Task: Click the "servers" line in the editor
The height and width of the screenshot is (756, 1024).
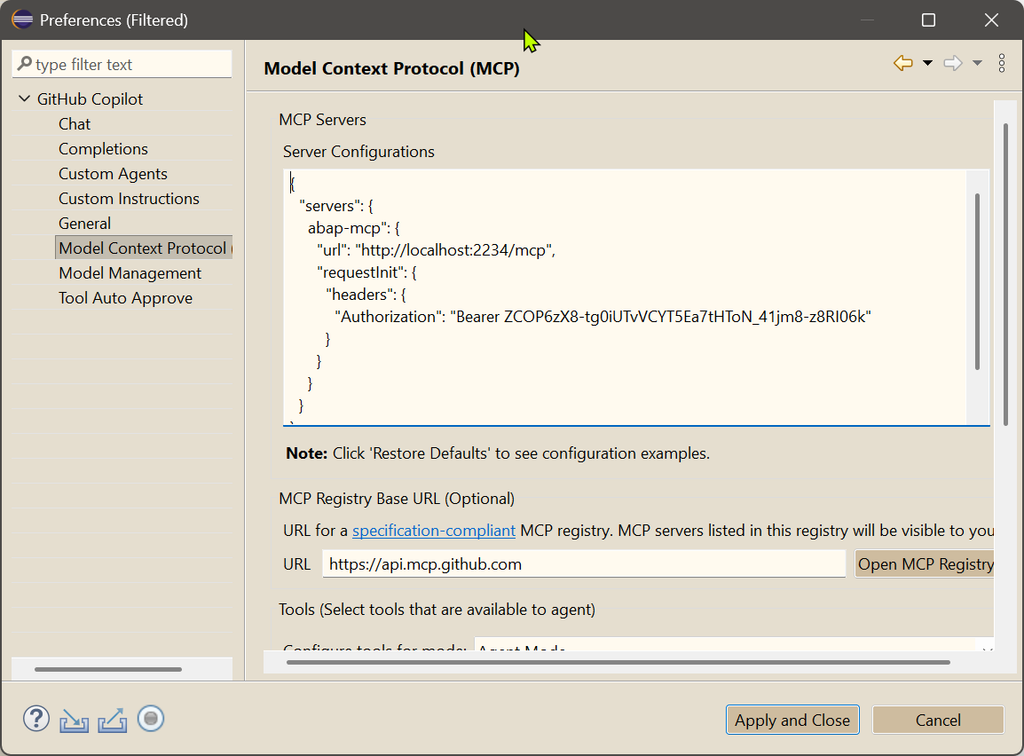Action: click(x=336, y=206)
